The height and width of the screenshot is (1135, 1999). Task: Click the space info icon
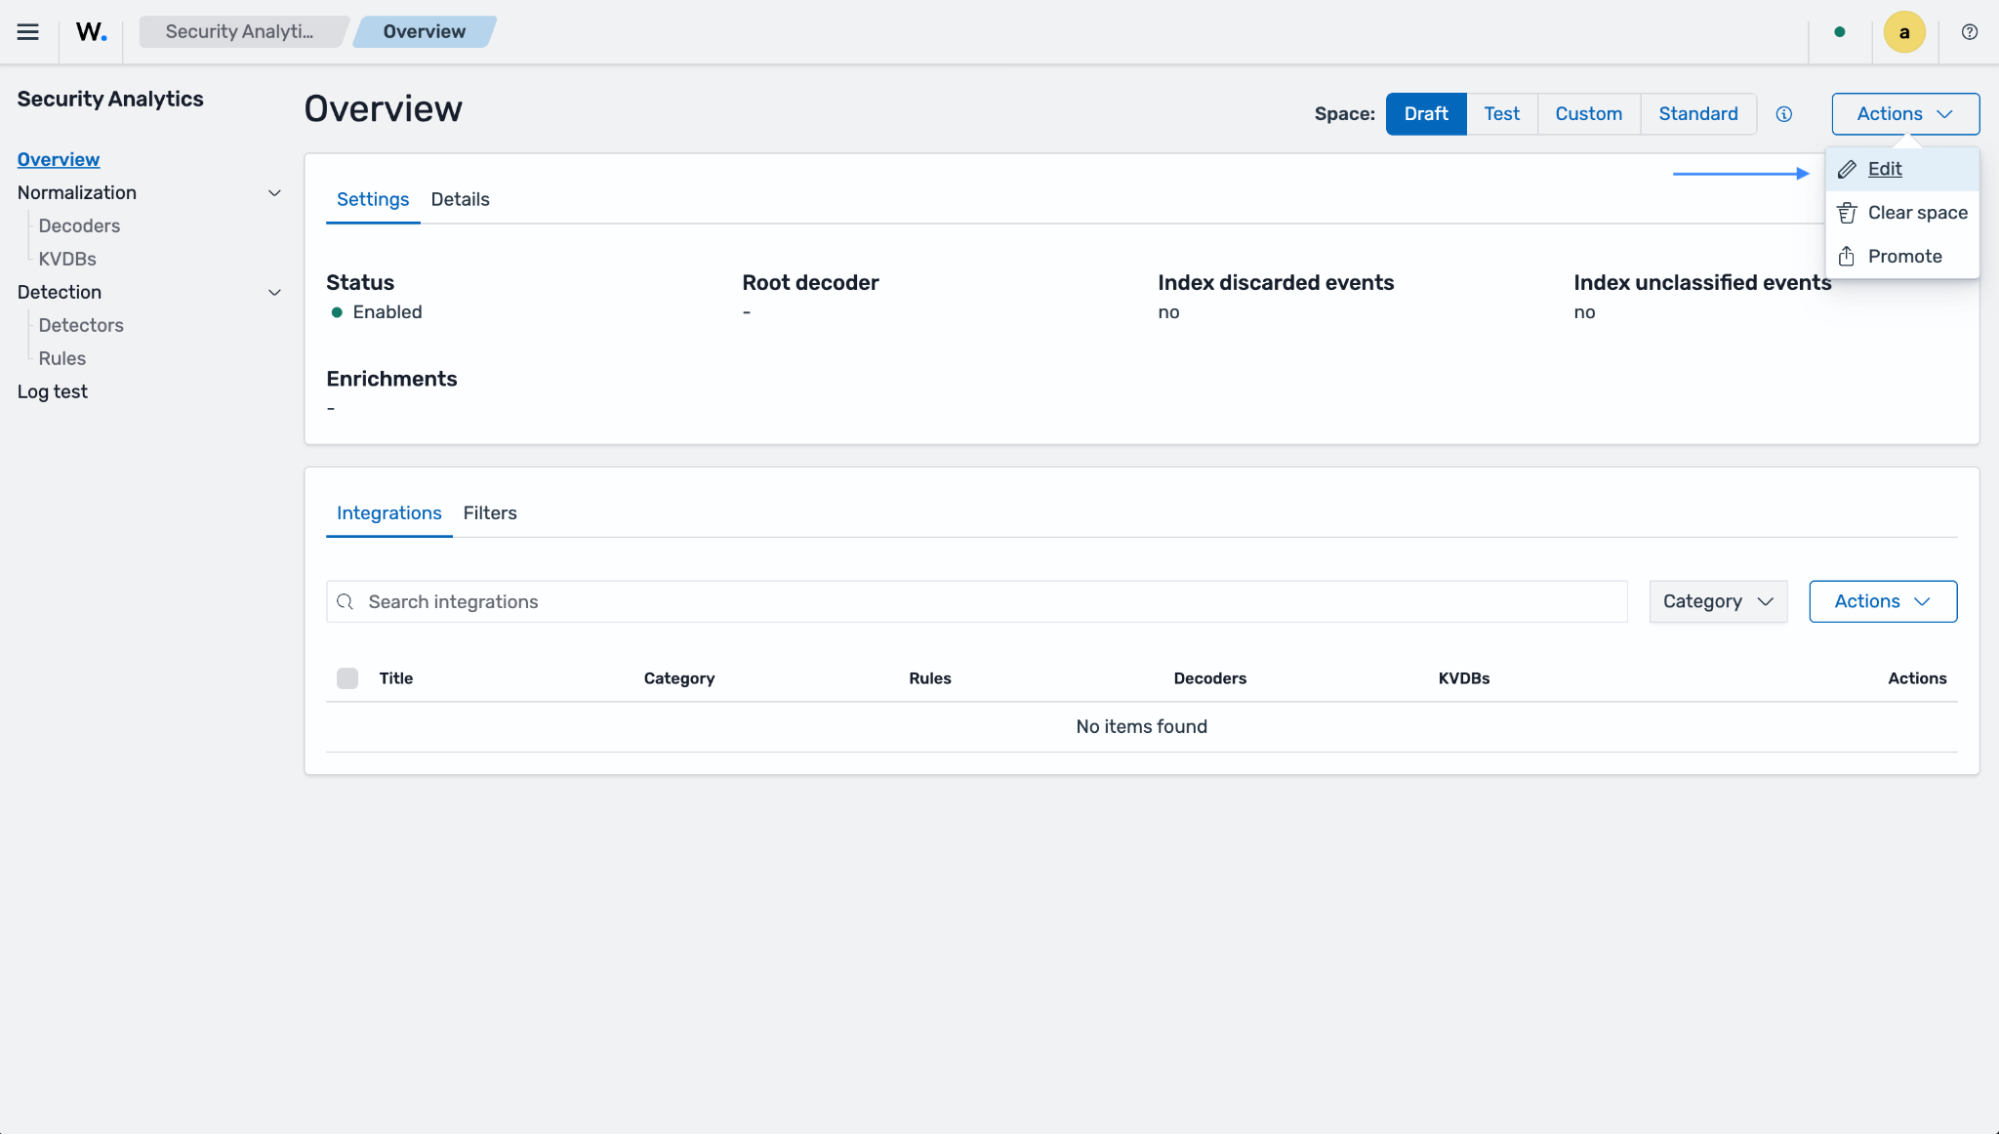[x=1784, y=114]
